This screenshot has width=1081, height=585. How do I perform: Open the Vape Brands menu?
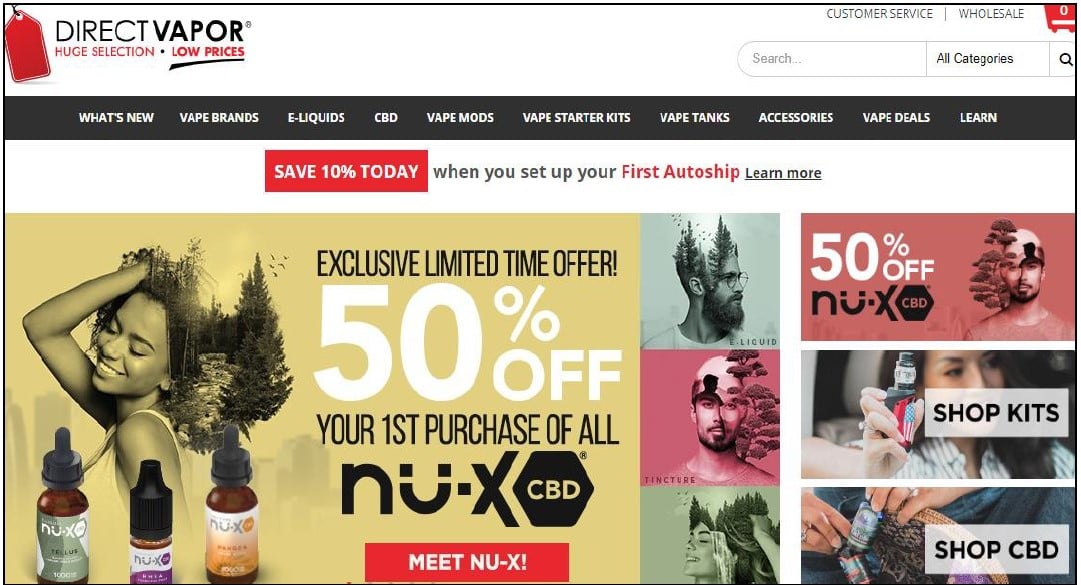pos(219,118)
